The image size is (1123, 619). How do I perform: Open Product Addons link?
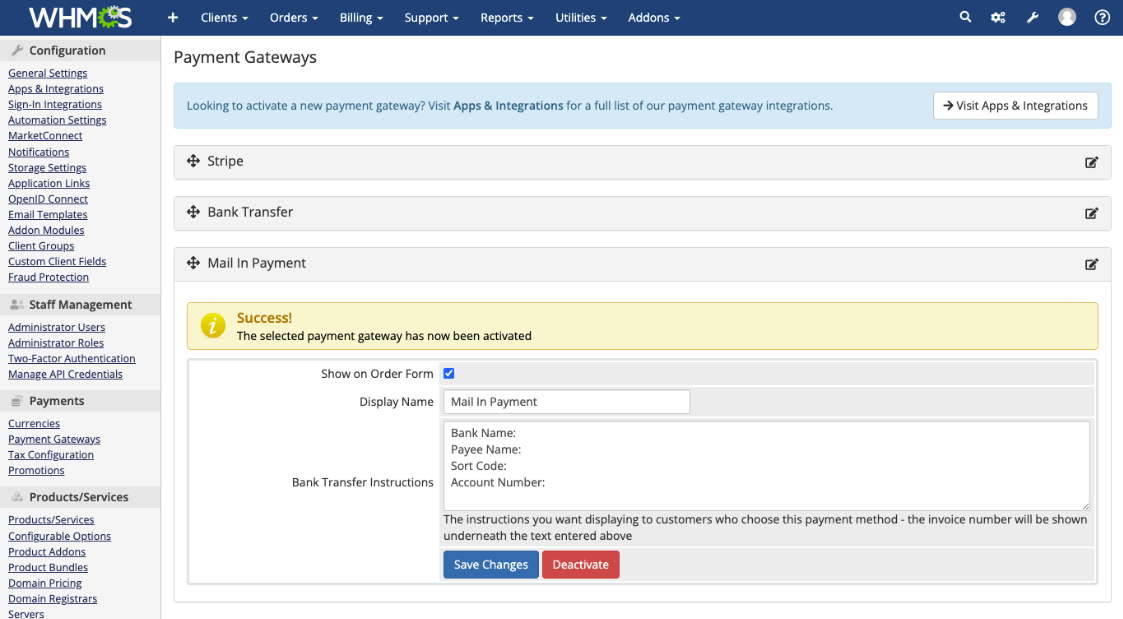click(x=47, y=552)
